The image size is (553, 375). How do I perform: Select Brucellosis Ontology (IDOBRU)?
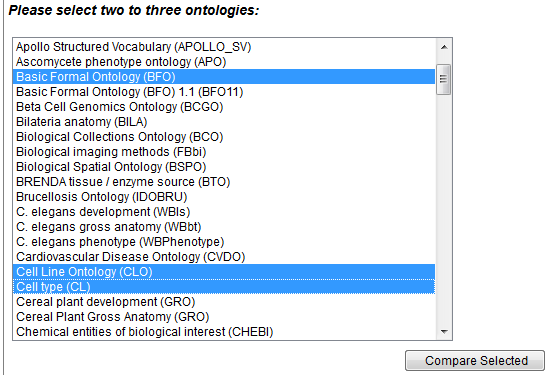pyautogui.click(x=224, y=196)
